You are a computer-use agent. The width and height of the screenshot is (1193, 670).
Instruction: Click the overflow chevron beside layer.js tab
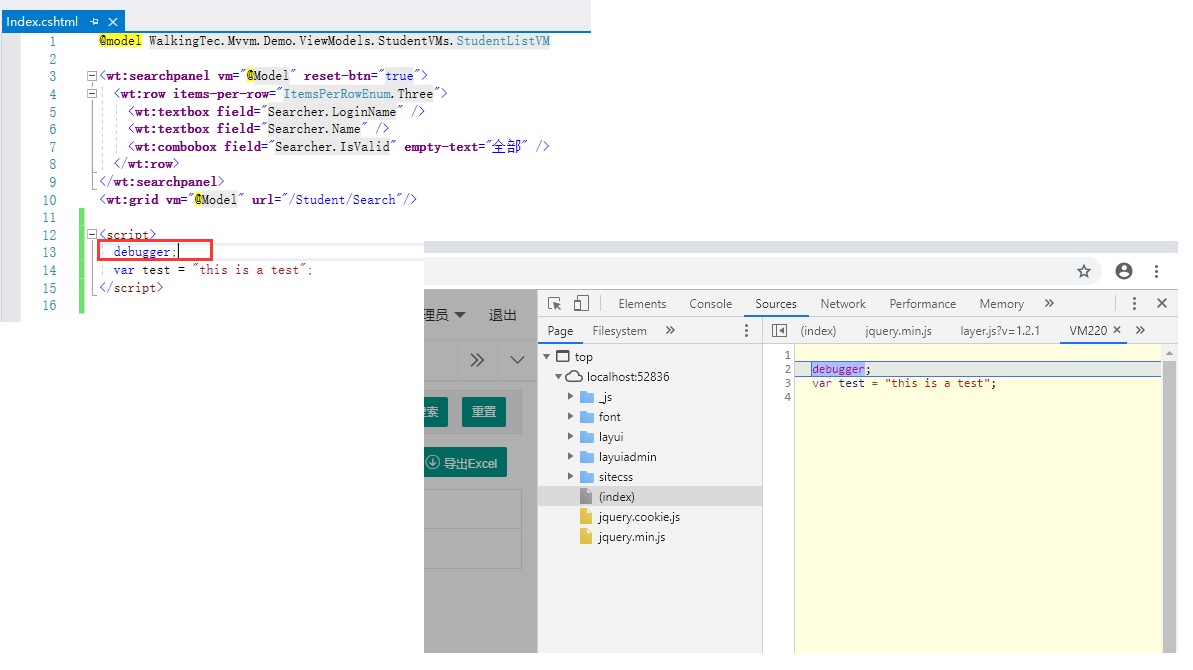(1141, 330)
